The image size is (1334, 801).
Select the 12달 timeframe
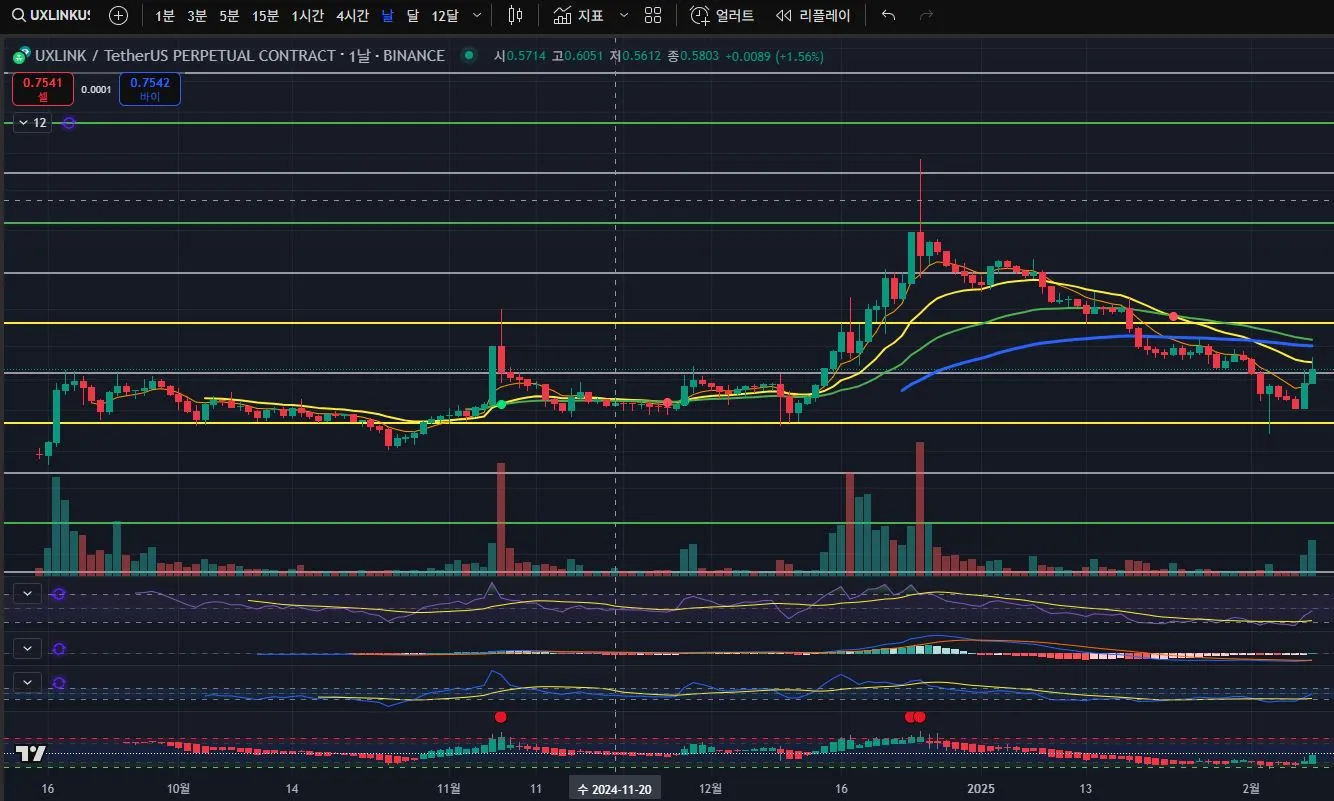pos(444,15)
